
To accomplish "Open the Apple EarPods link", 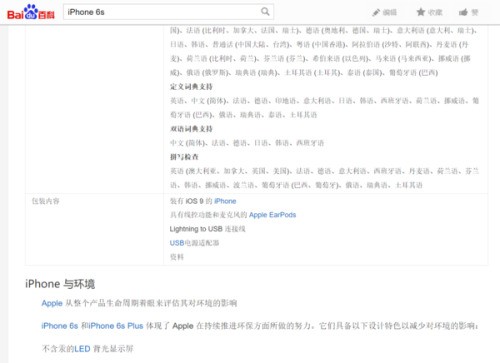I will pos(272,215).
